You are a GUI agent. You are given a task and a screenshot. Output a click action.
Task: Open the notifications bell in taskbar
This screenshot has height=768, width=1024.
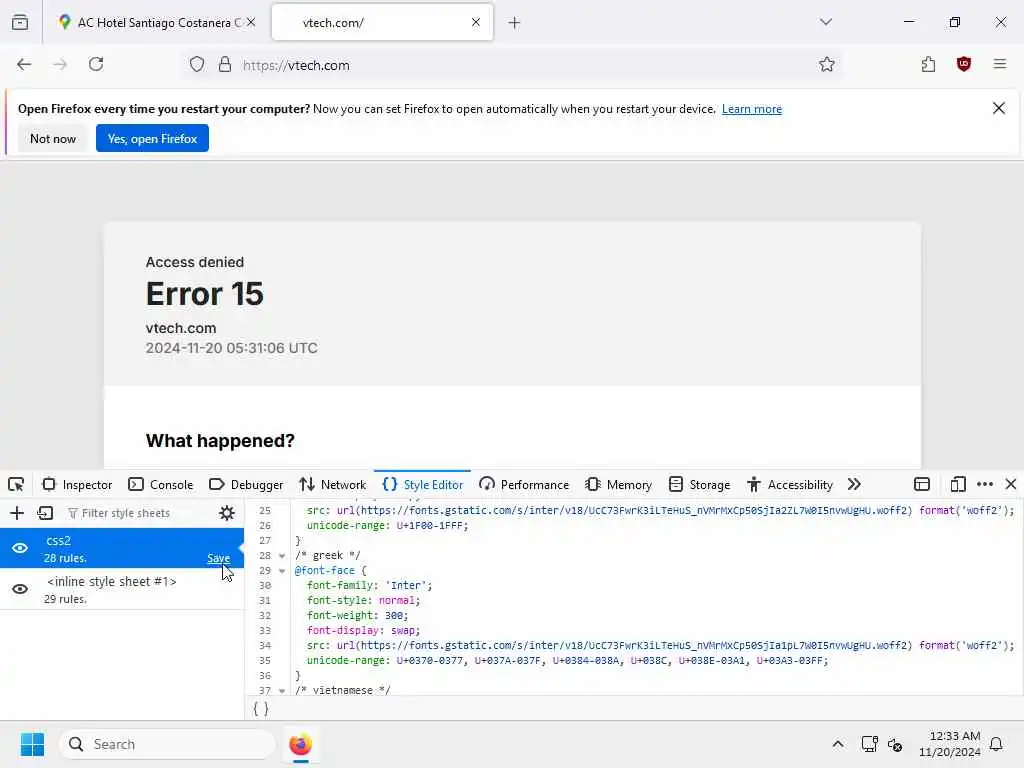pyautogui.click(x=997, y=744)
